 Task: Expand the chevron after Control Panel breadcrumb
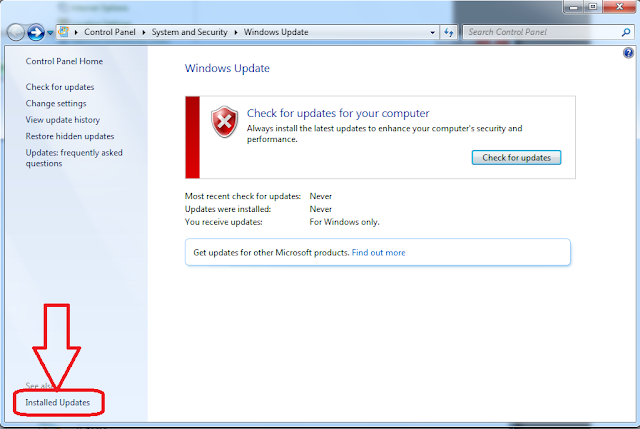pyautogui.click(x=144, y=32)
